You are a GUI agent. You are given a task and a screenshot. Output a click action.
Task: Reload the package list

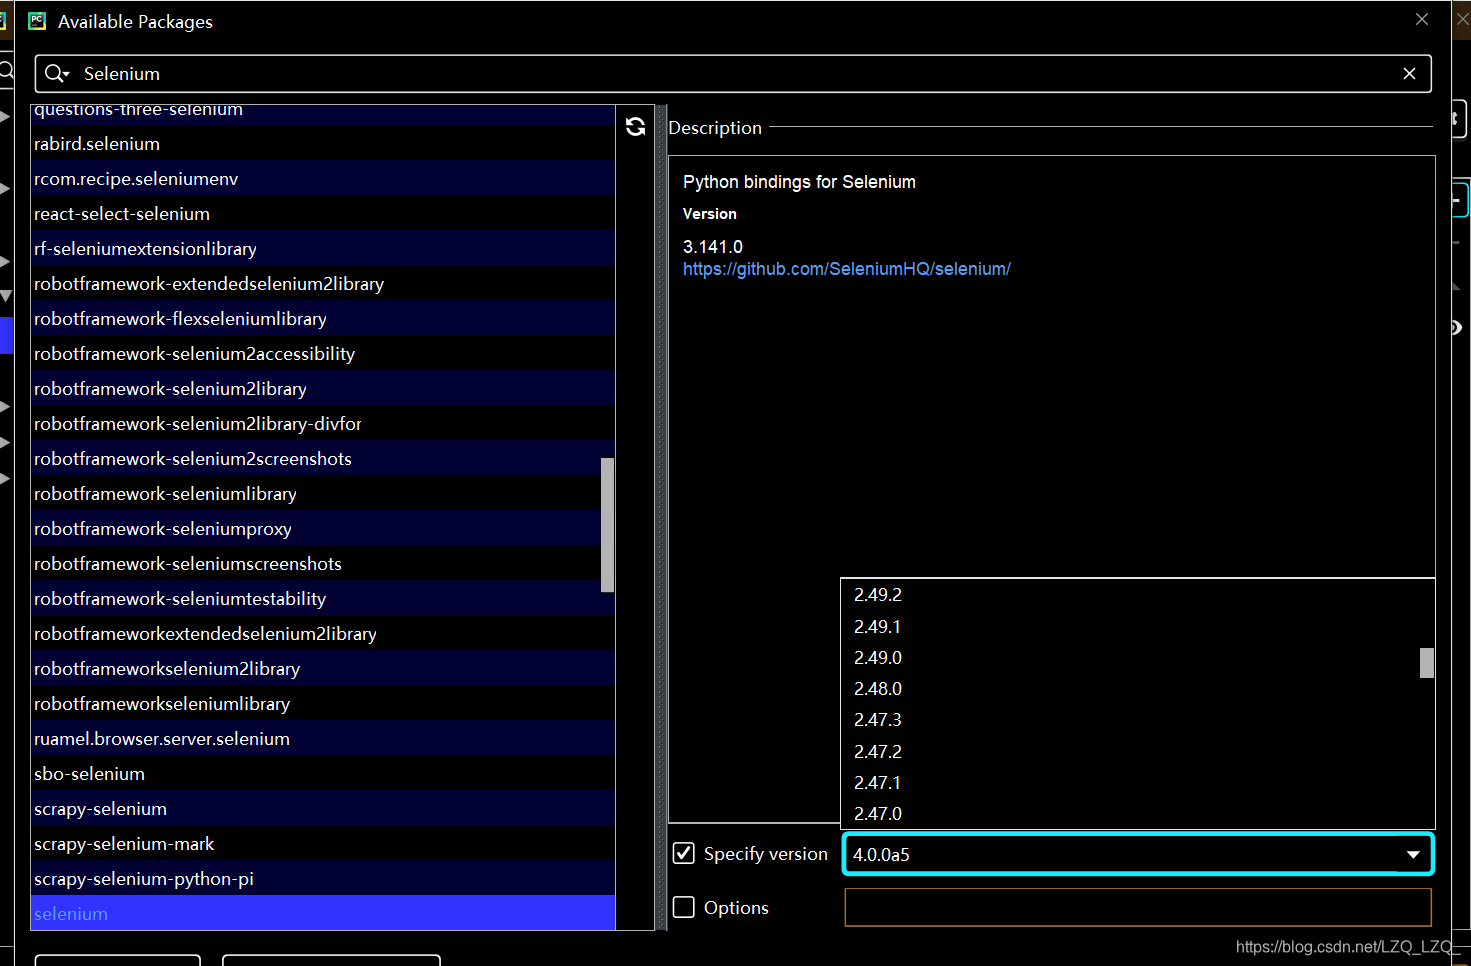point(635,126)
